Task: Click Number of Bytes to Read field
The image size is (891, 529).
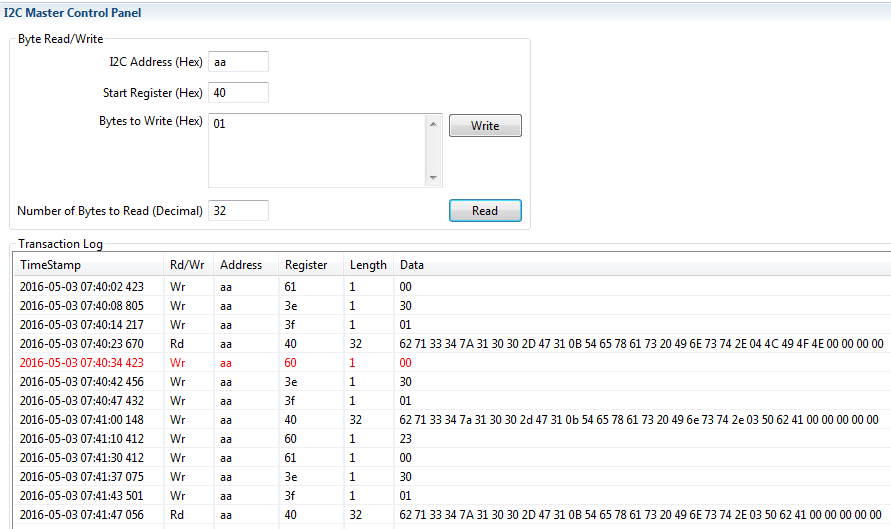Action: pyautogui.click(x=238, y=211)
